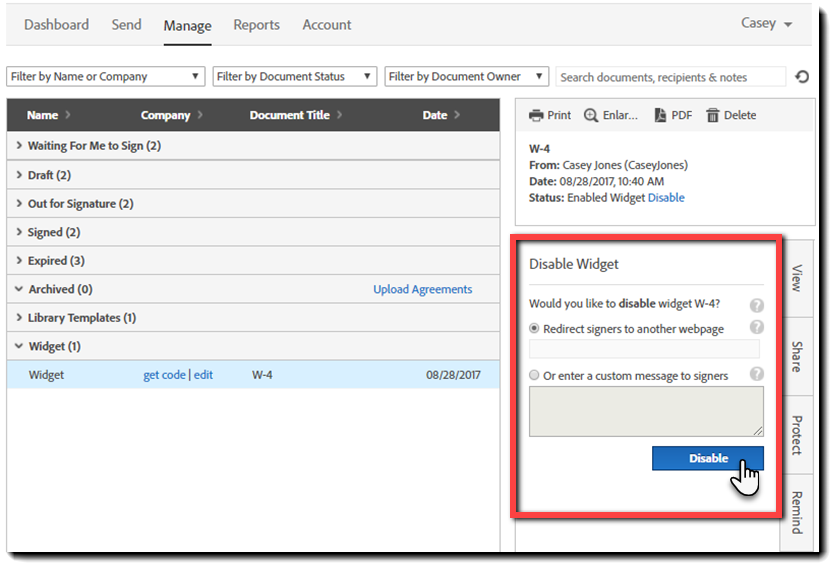The image size is (830, 563).
Task: Open help for Redirect signers option
Action: (x=757, y=327)
